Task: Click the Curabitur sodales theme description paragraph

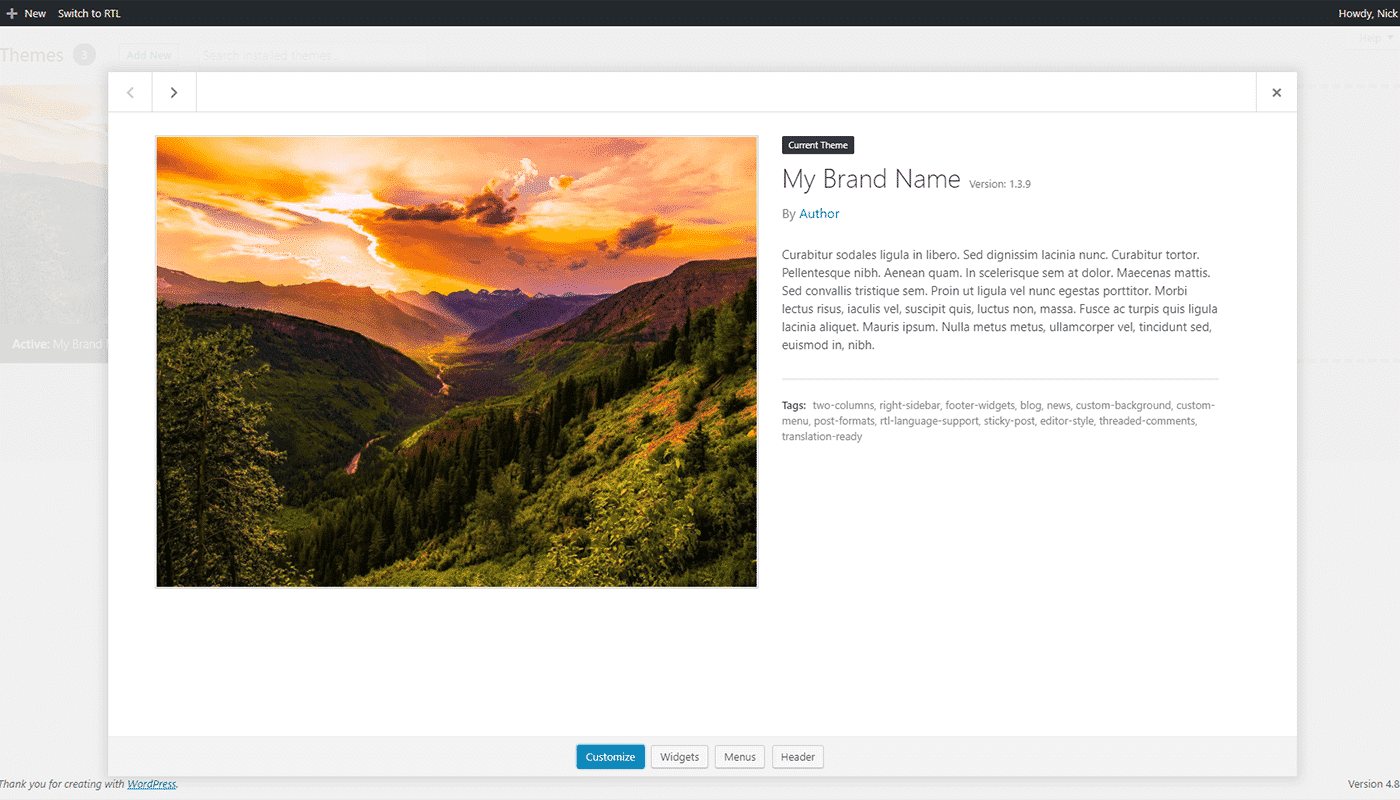Action: pos(1000,300)
